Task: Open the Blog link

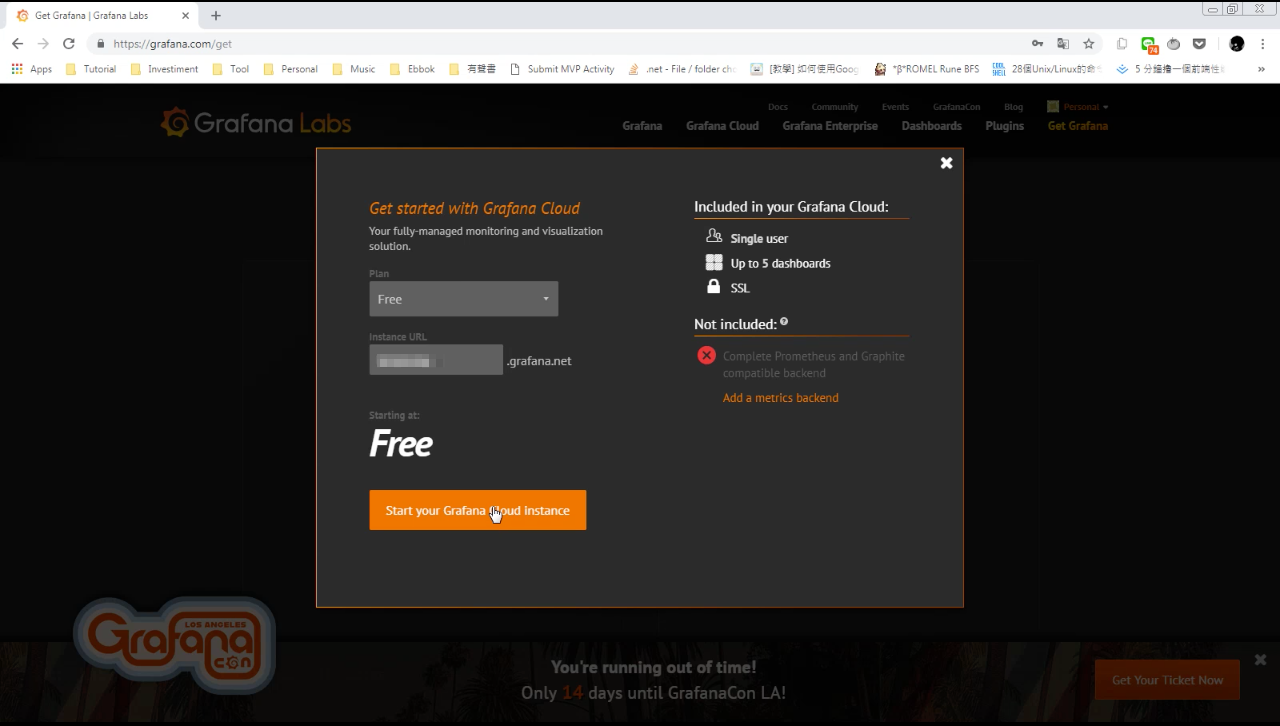Action: click(x=1013, y=107)
